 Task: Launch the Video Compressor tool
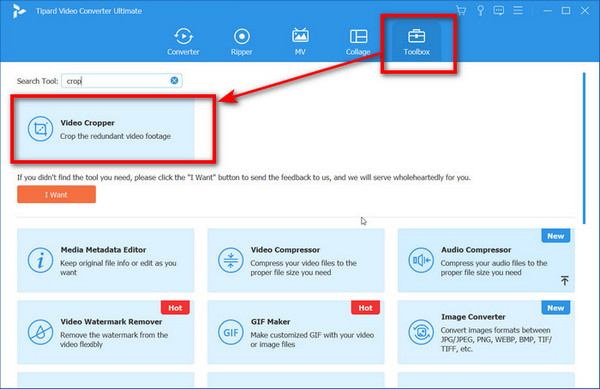pyautogui.click(x=296, y=260)
